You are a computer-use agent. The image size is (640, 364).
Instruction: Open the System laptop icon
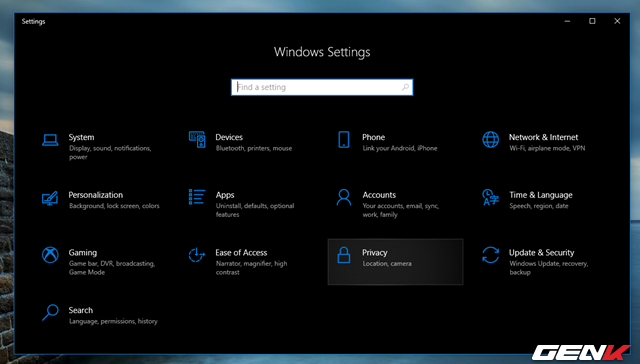(50, 140)
